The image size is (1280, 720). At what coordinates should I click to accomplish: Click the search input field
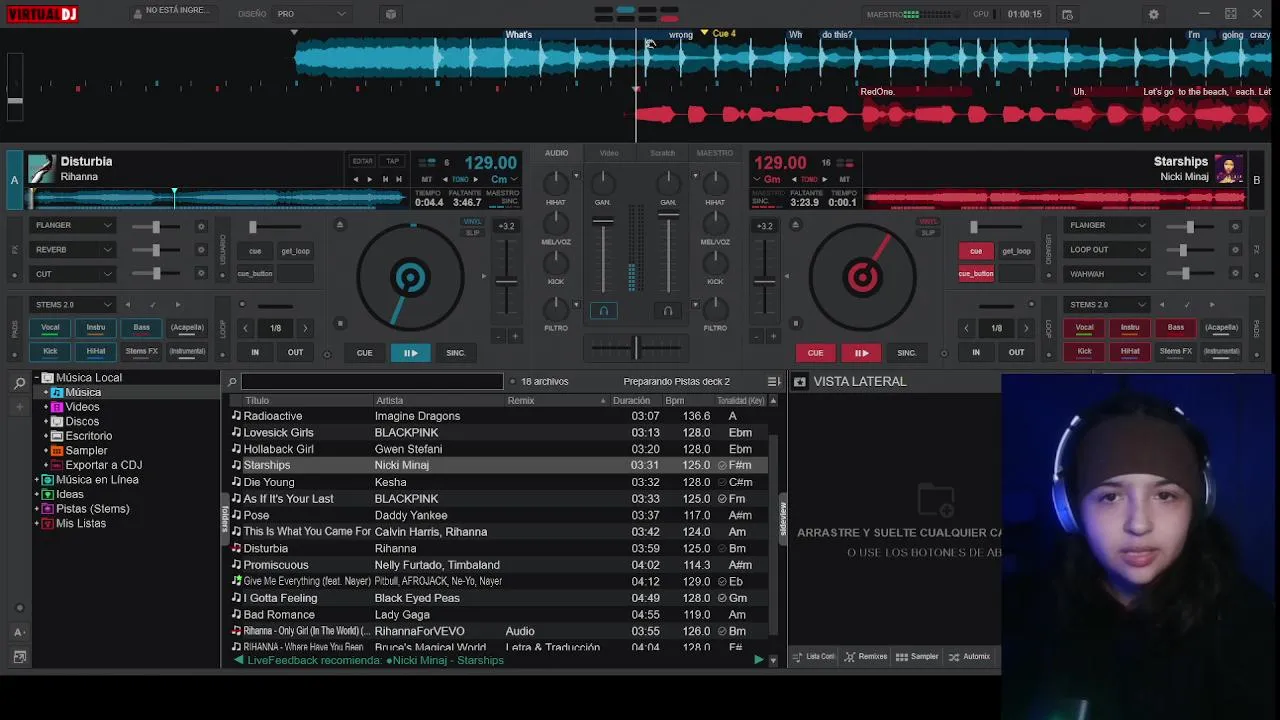pyautogui.click(x=371, y=381)
